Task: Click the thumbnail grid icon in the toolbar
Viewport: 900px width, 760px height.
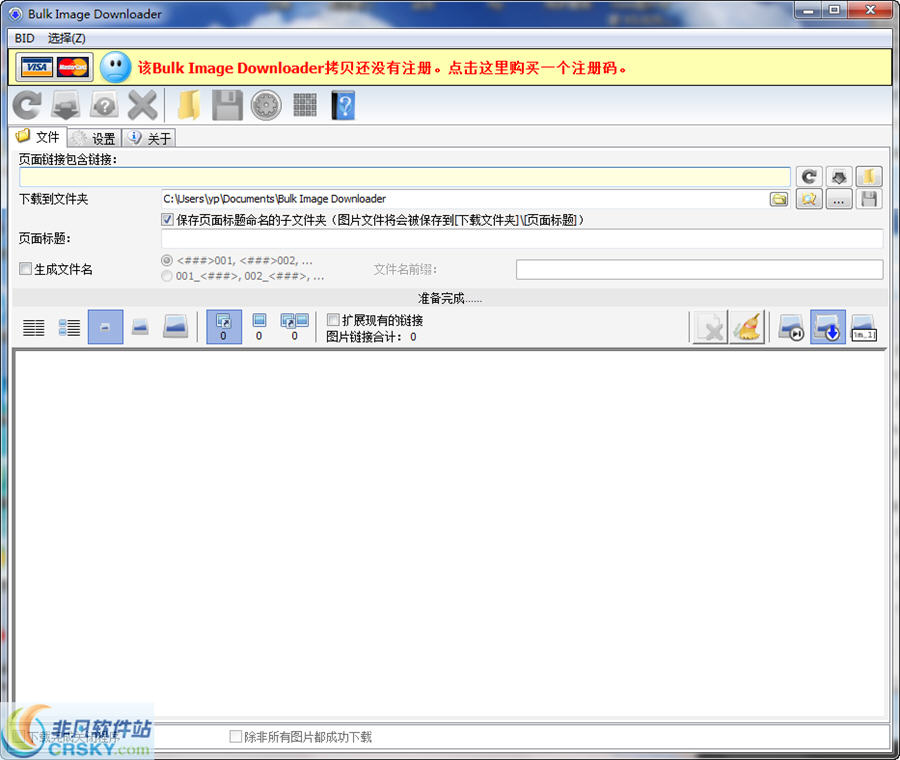Action: click(305, 105)
